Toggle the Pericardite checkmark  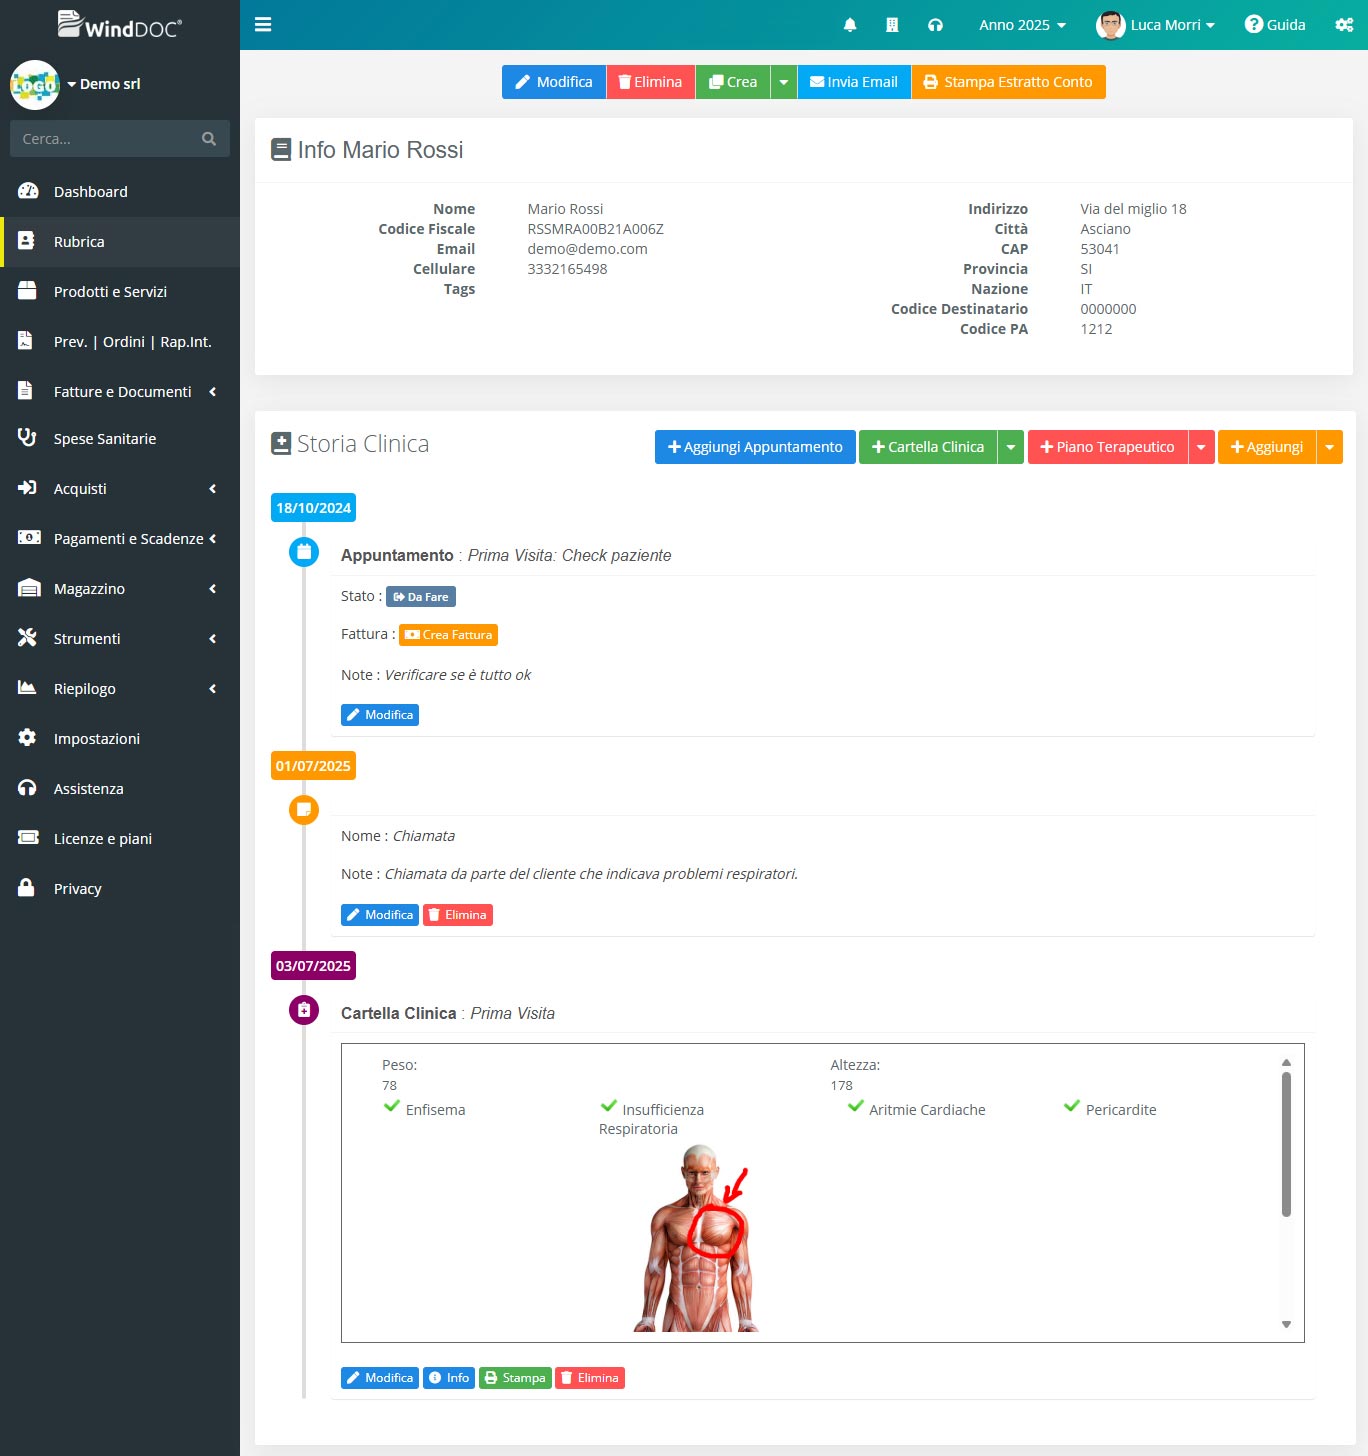(1072, 1106)
